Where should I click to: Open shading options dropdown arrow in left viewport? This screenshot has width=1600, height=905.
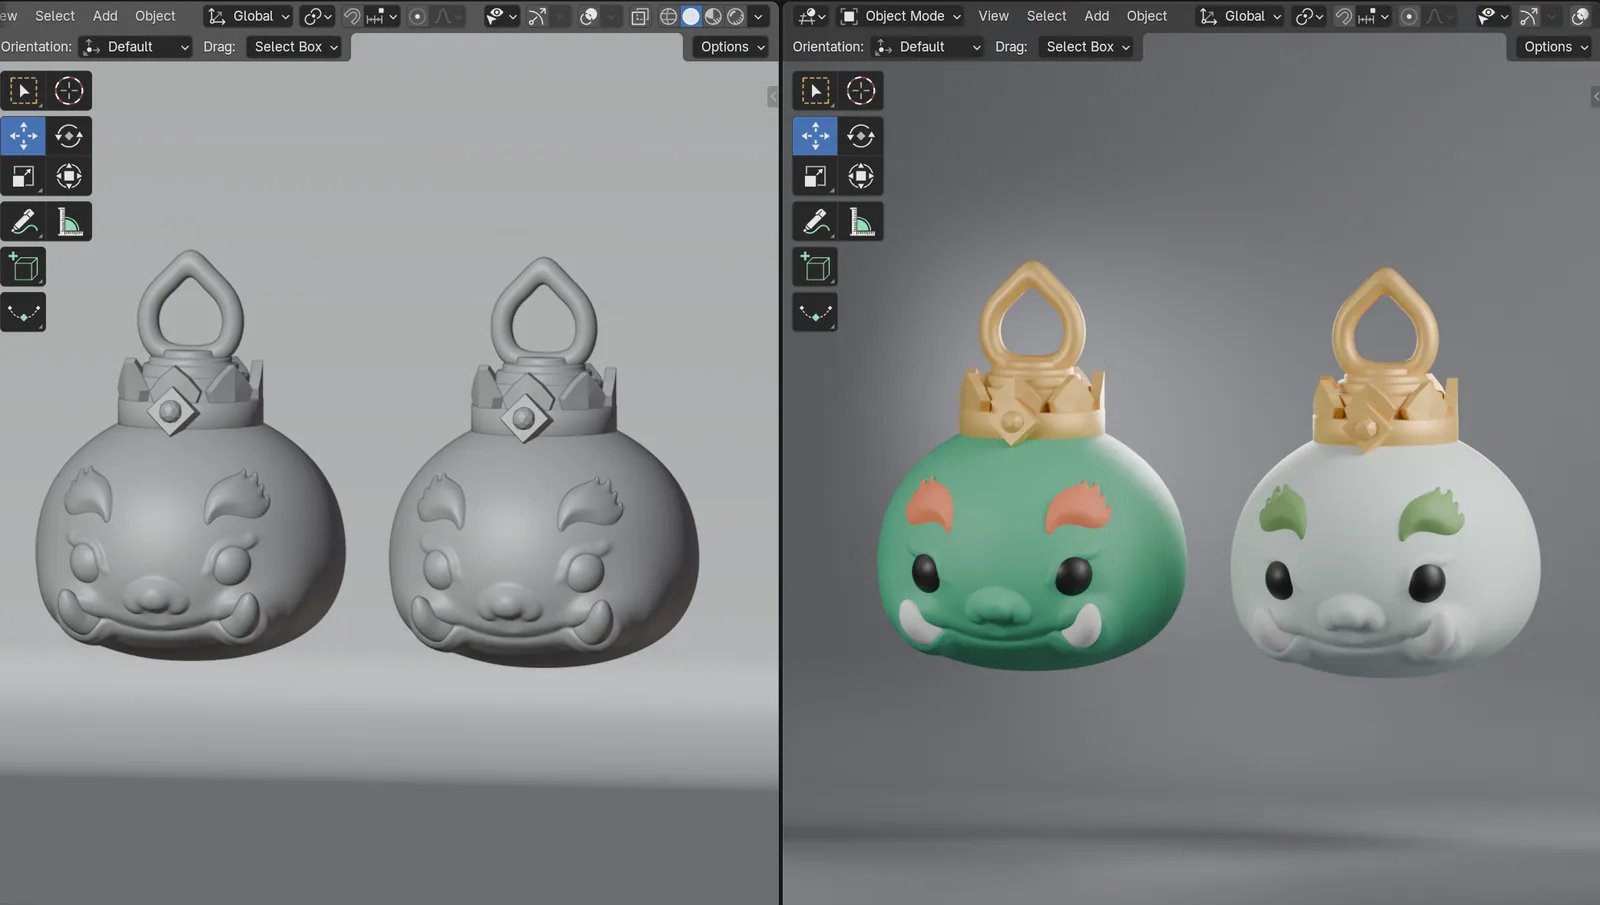[759, 16]
